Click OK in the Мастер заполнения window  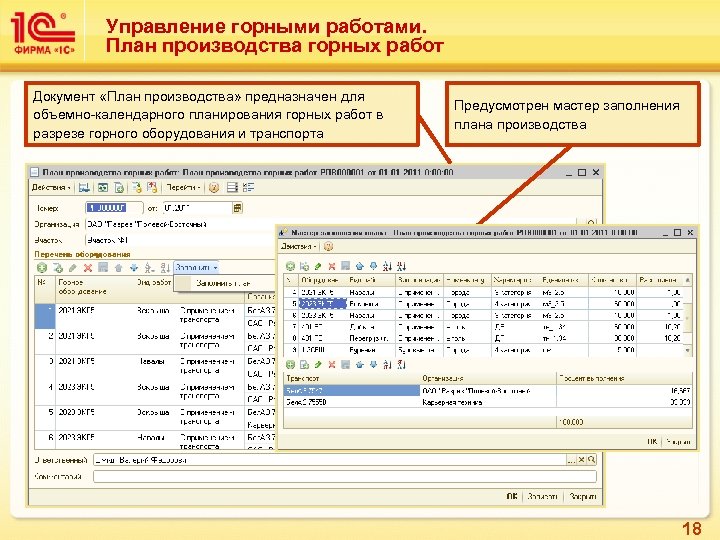coord(652,441)
